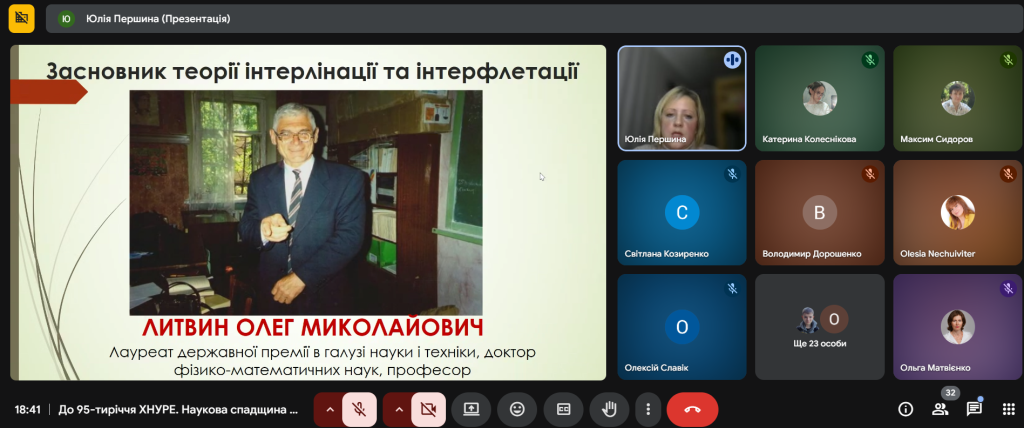
Task: Click the speaking indicator on Юлія Першина tile
Action: [731, 60]
